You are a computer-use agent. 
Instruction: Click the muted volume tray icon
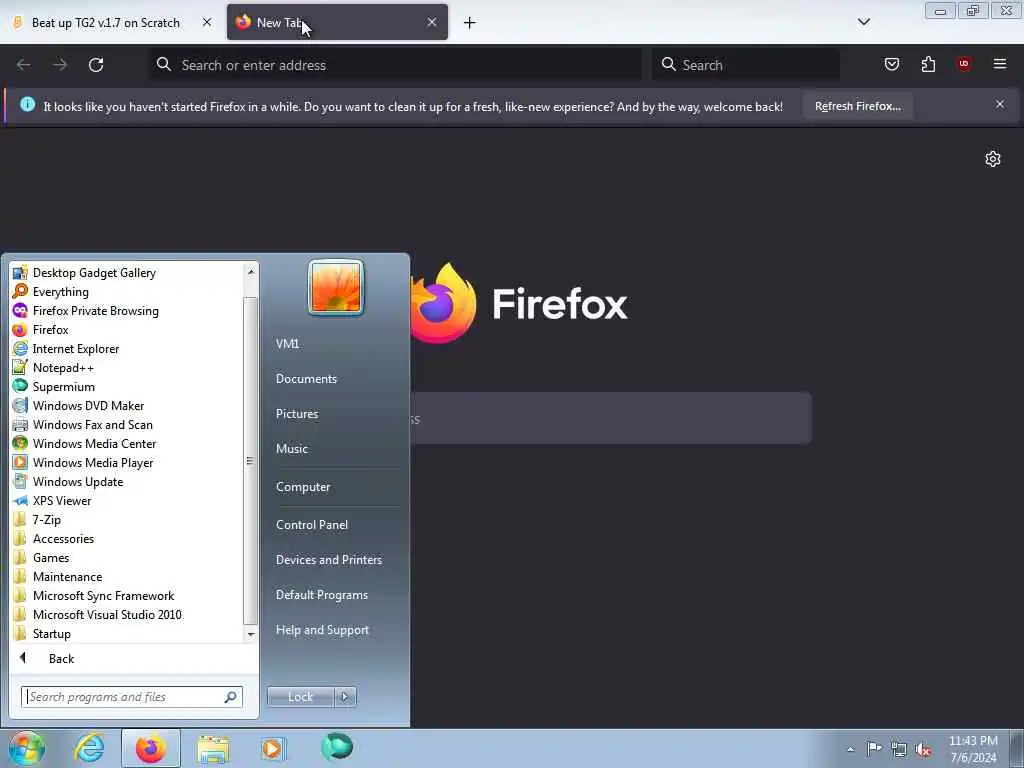tap(923, 749)
